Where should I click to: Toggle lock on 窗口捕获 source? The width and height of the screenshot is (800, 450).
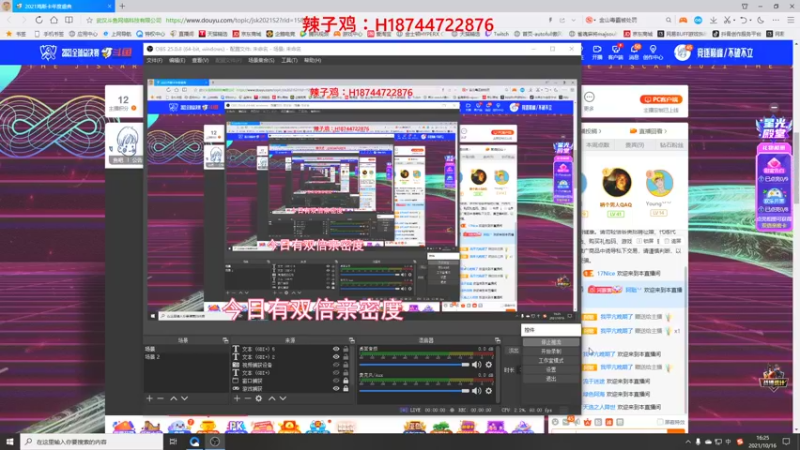click(345, 381)
